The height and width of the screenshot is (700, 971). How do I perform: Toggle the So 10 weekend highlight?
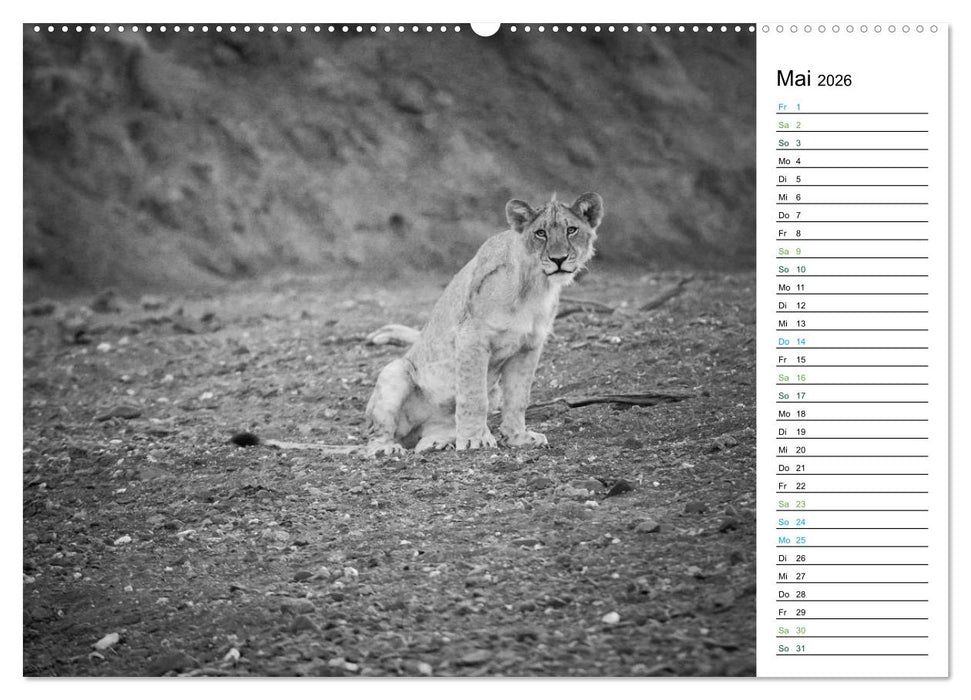790,271
